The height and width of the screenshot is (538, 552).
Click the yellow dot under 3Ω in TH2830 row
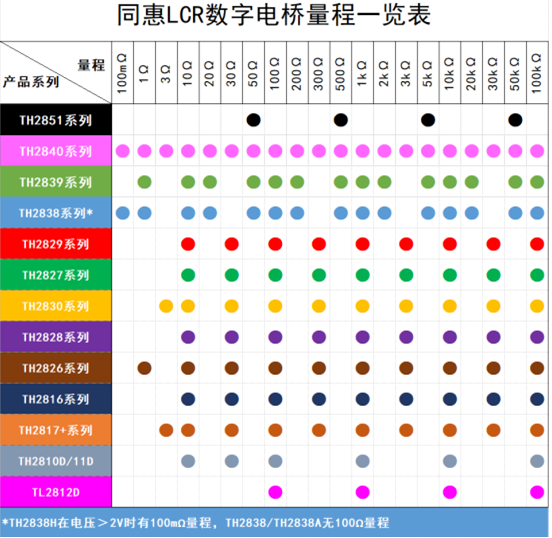[x=166, y=306]
